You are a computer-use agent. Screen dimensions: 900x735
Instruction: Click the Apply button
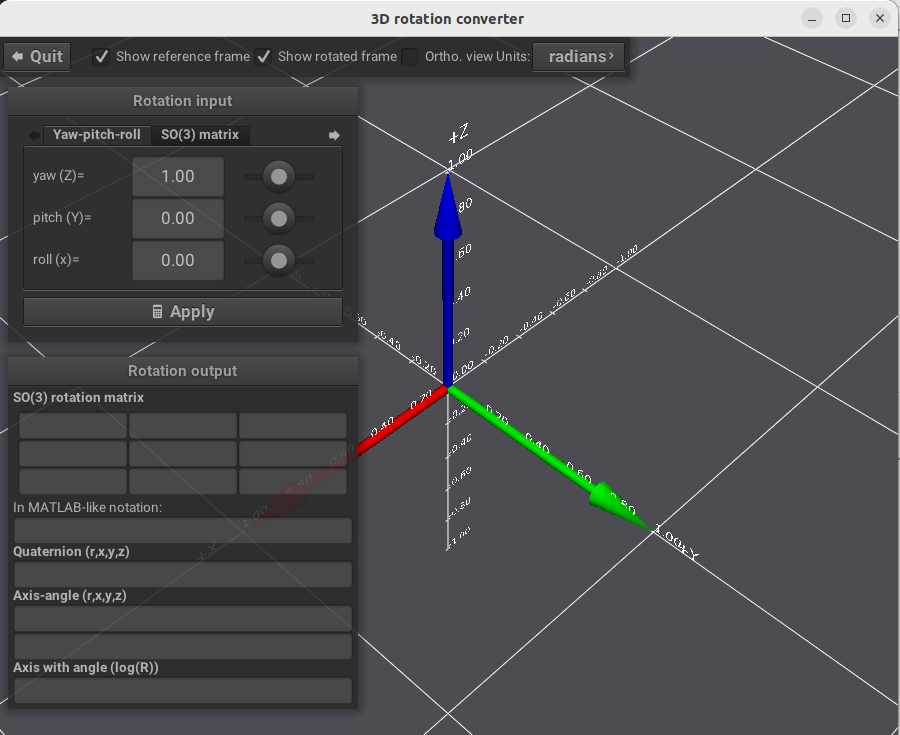(x=183, y=312)
